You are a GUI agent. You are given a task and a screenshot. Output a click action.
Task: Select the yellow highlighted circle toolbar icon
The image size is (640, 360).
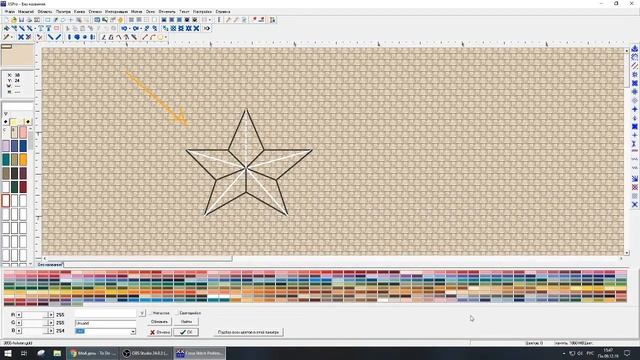coord(120,20)
